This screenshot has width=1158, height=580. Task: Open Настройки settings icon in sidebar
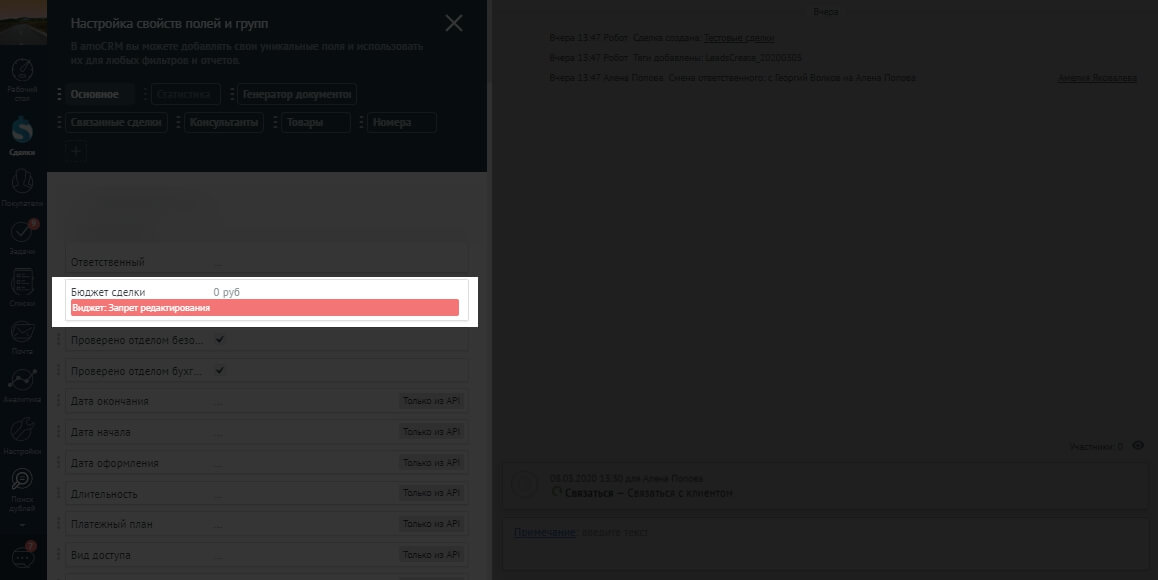point(22,434)
